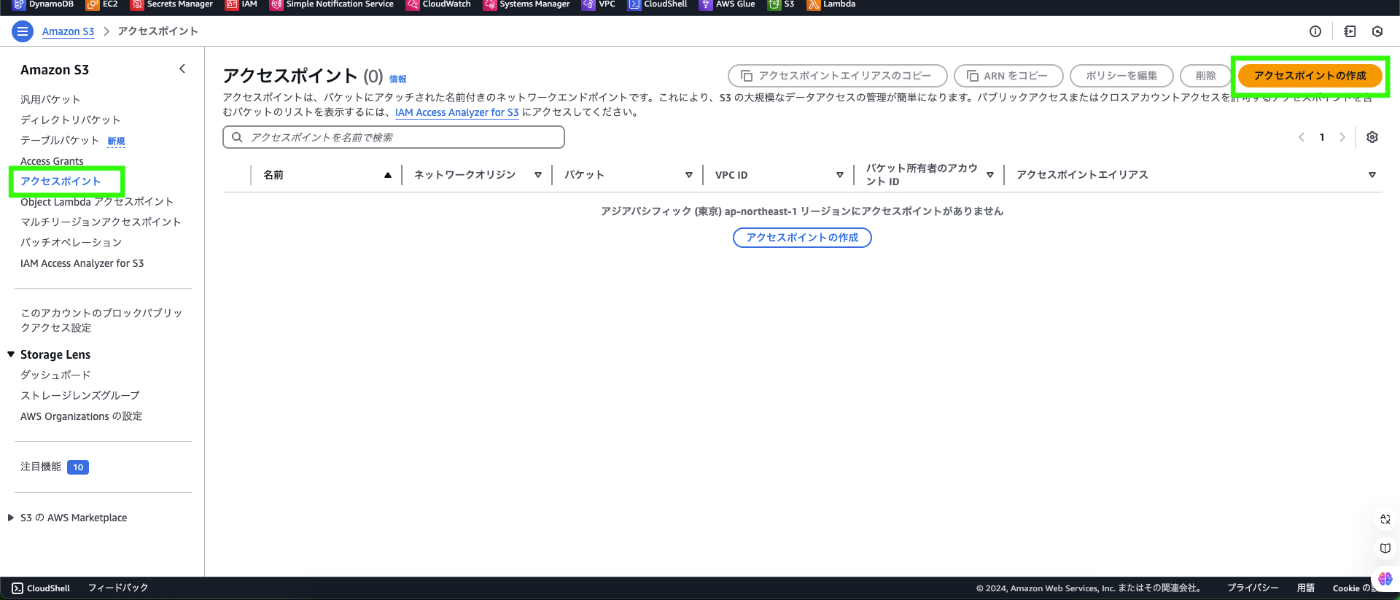
Task: Open Secrets Manager shortcut icon
Action: 137,5
